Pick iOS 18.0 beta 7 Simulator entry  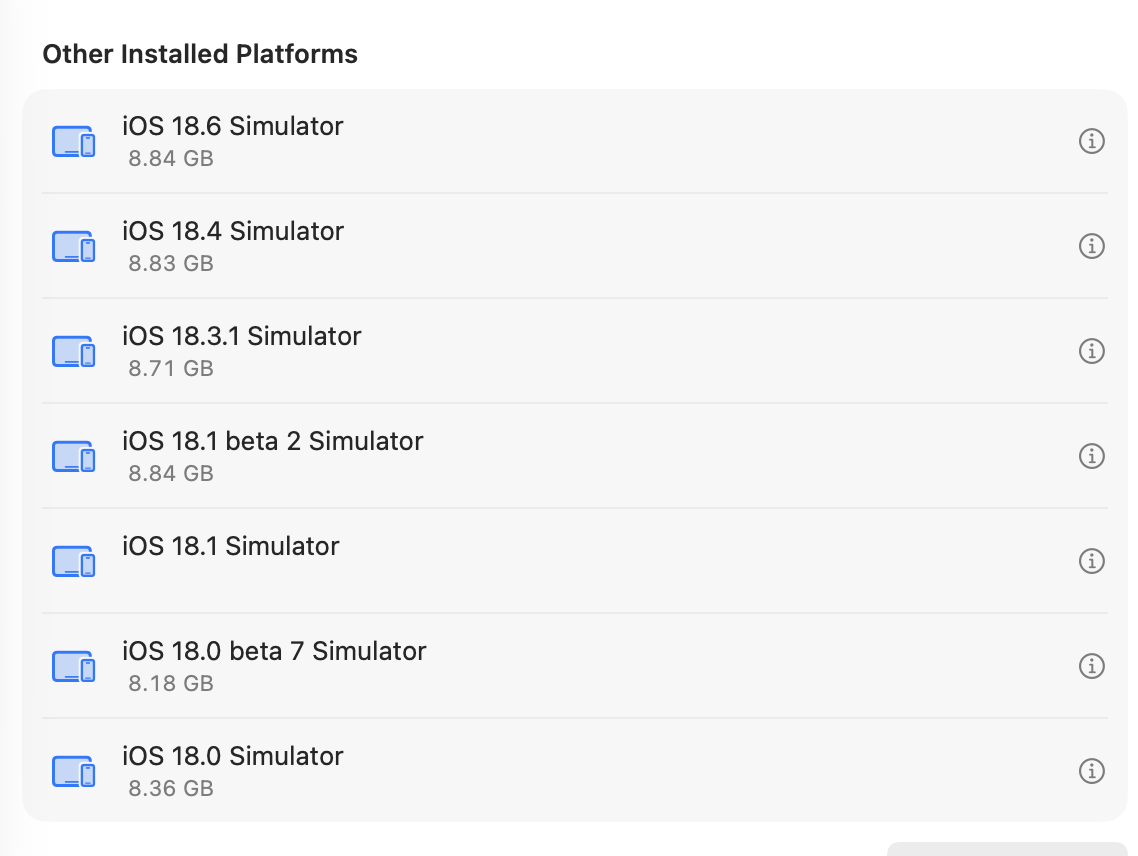[x=274, y=652]
